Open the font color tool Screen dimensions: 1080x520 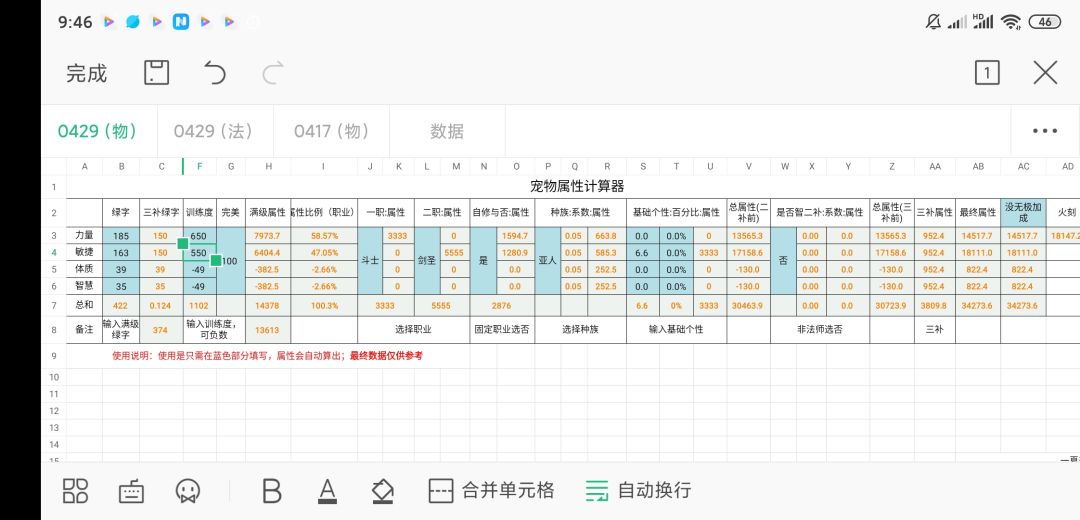click(327, 490)
